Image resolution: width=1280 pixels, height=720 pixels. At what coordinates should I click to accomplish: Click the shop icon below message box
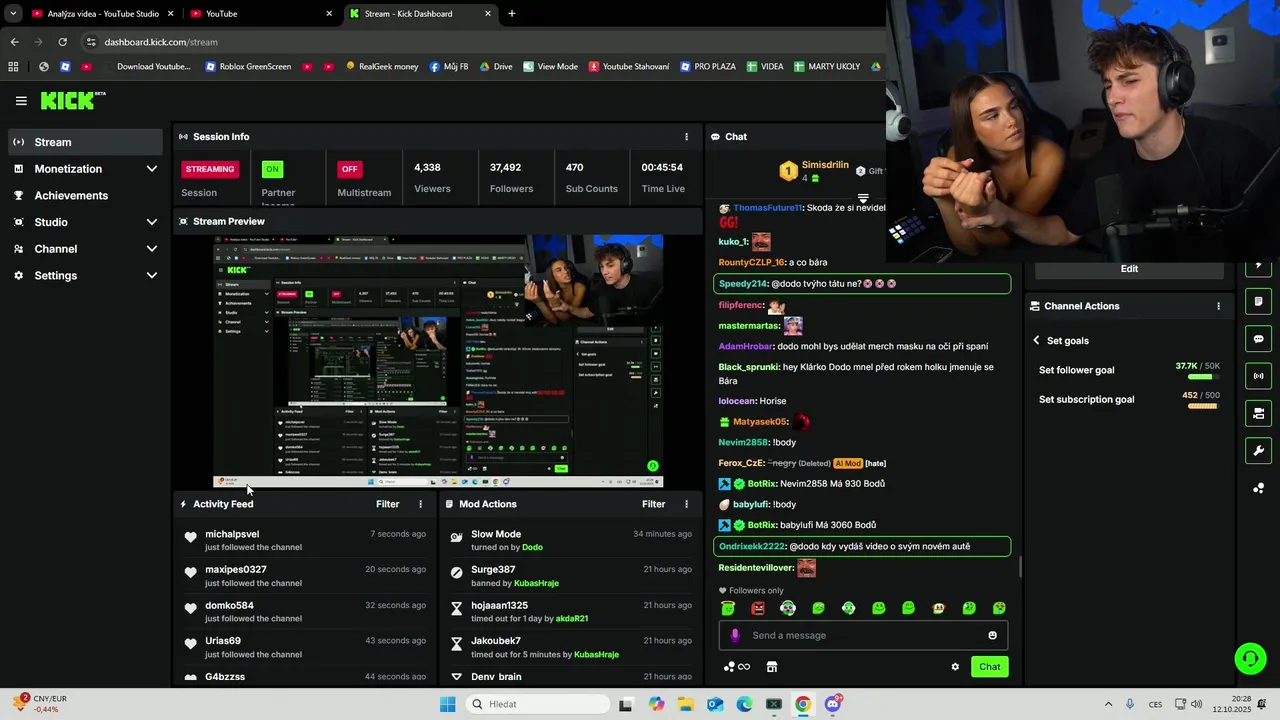coord(772,667)
